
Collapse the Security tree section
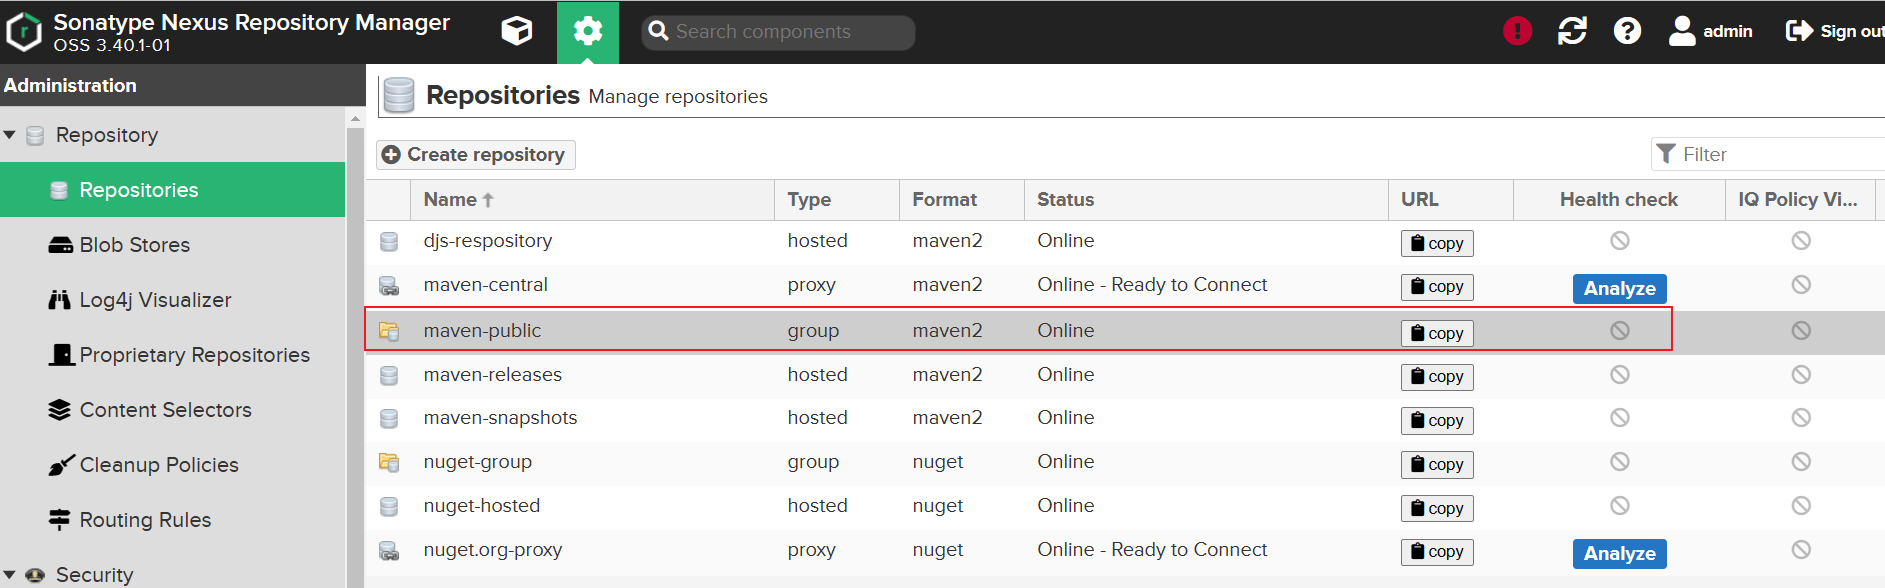(x=9, y=575)
